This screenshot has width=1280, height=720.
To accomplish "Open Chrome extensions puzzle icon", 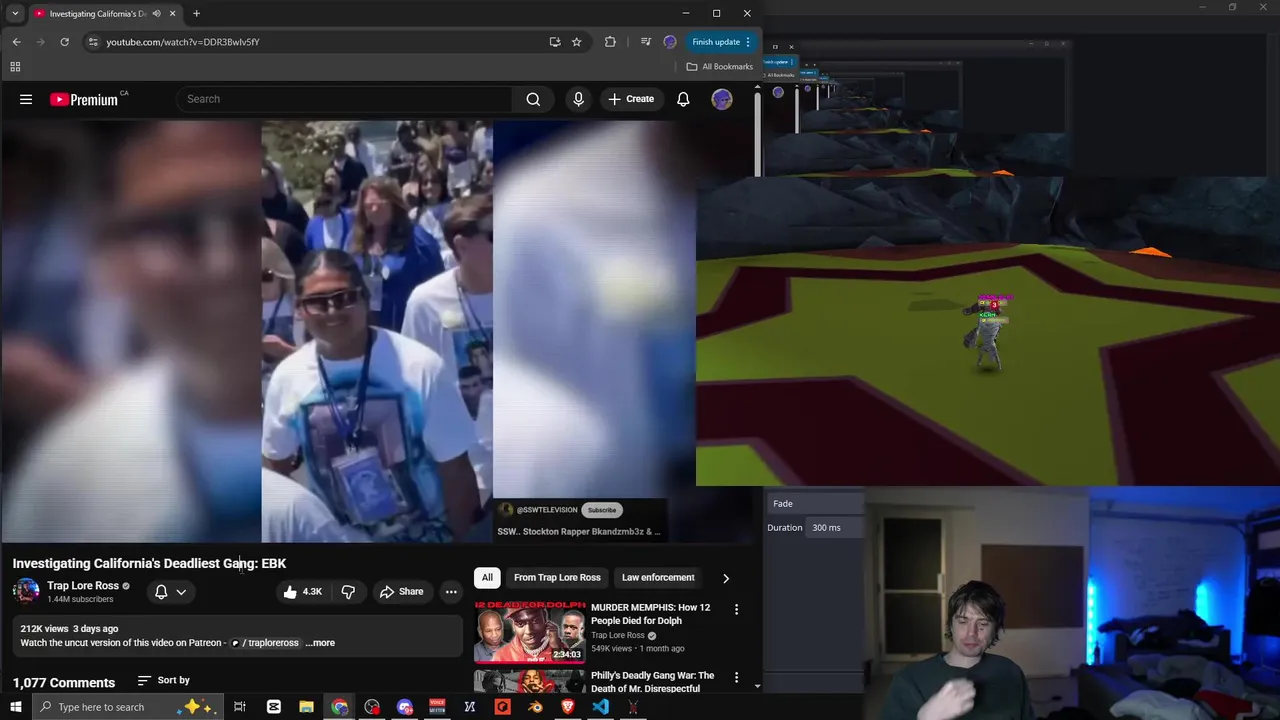I will [610, 42].
